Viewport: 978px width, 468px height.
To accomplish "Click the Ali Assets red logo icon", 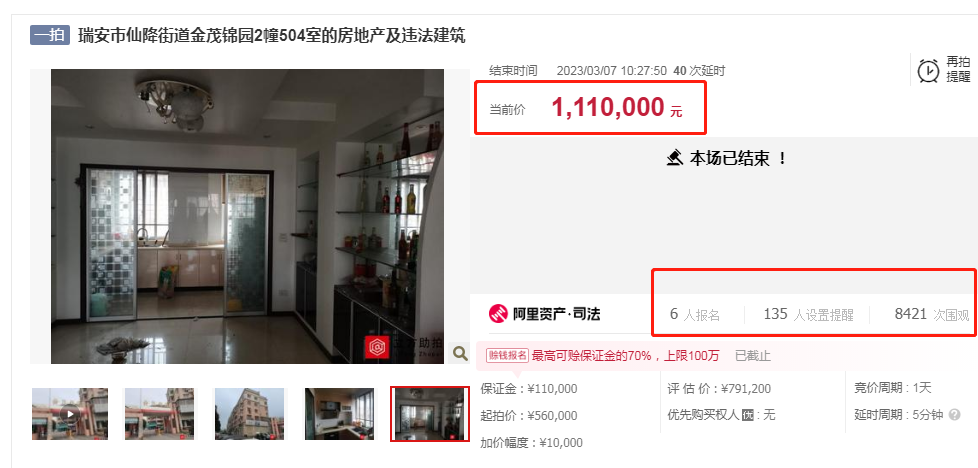I will click(x=498, y=313).
